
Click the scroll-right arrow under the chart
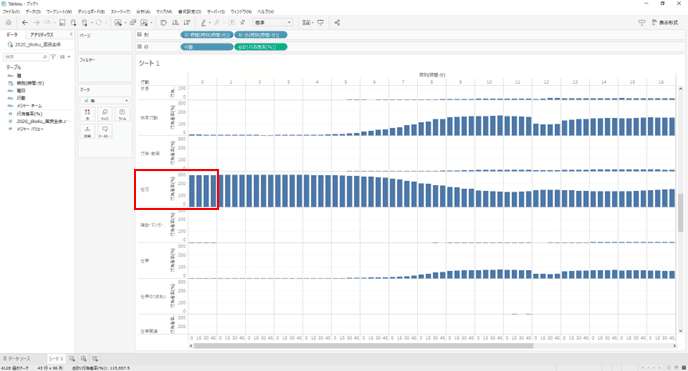(674, 346)
